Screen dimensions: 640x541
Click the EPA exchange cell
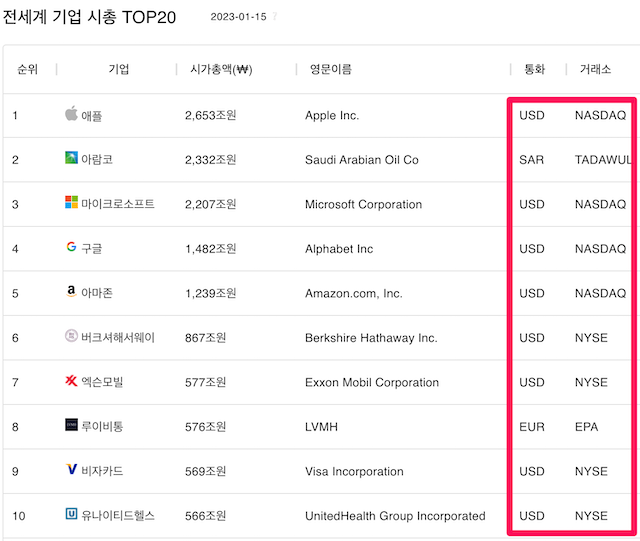(586, 426)
